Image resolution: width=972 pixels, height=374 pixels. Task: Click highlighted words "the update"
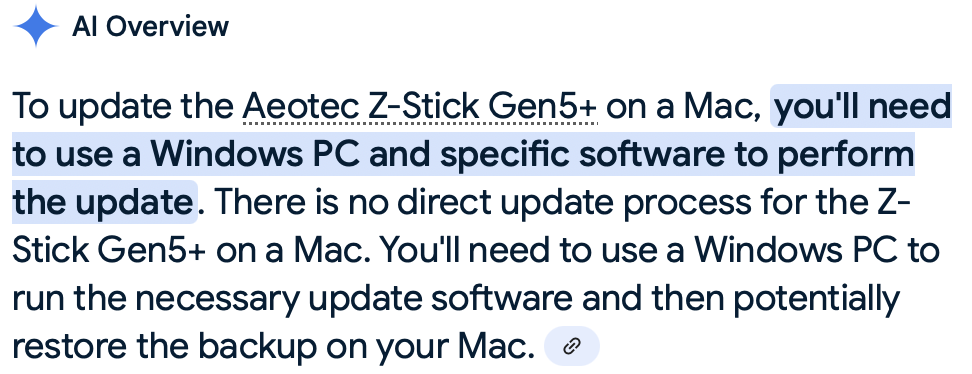tap(102, 202)
